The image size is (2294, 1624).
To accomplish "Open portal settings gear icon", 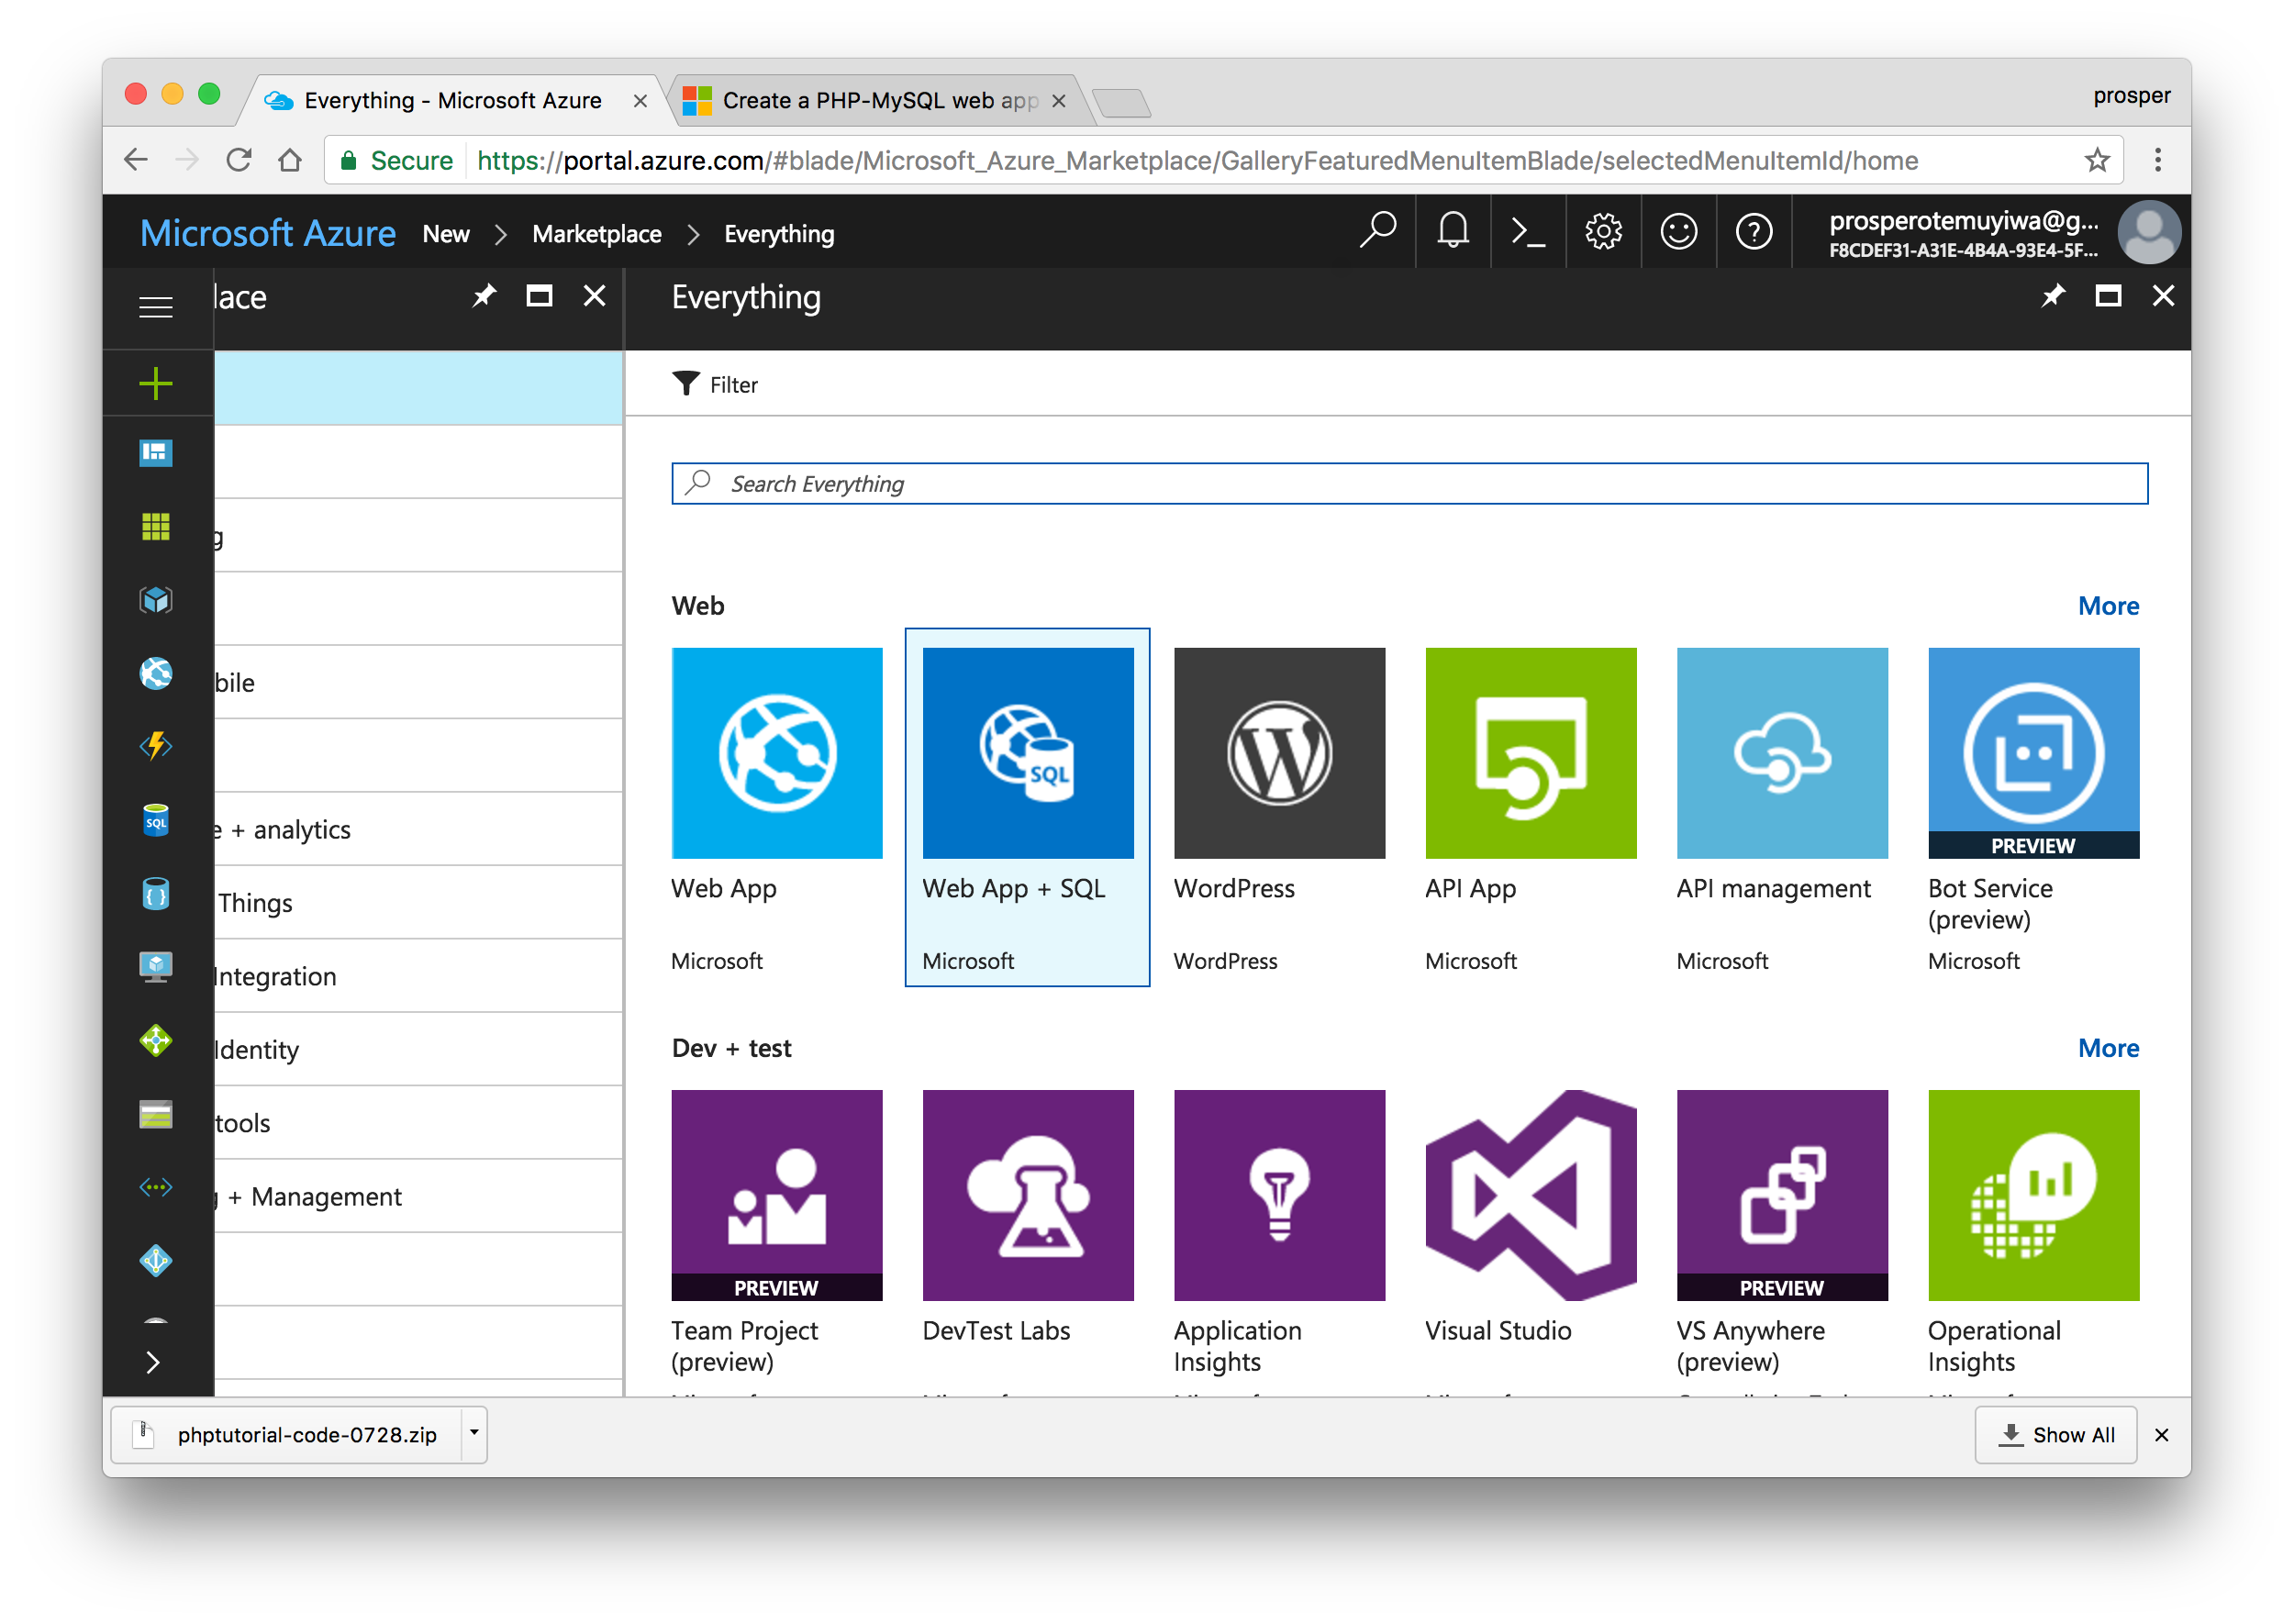I will click(x=1602, y=232).
